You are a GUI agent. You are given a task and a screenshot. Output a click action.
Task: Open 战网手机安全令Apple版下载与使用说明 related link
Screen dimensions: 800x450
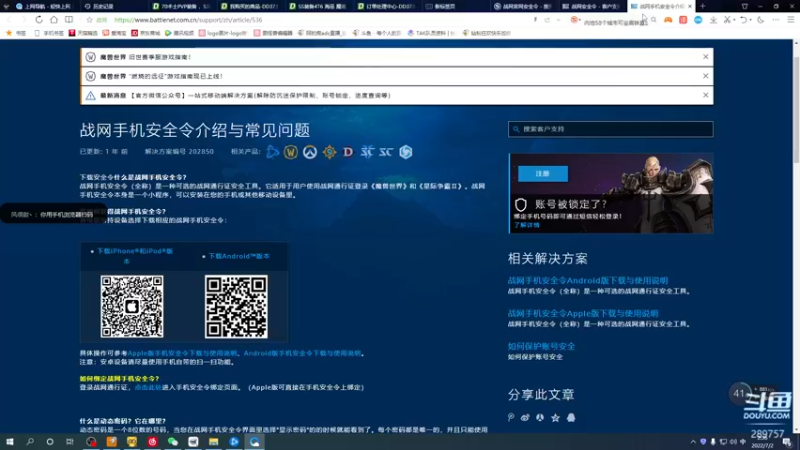point(583,313)
